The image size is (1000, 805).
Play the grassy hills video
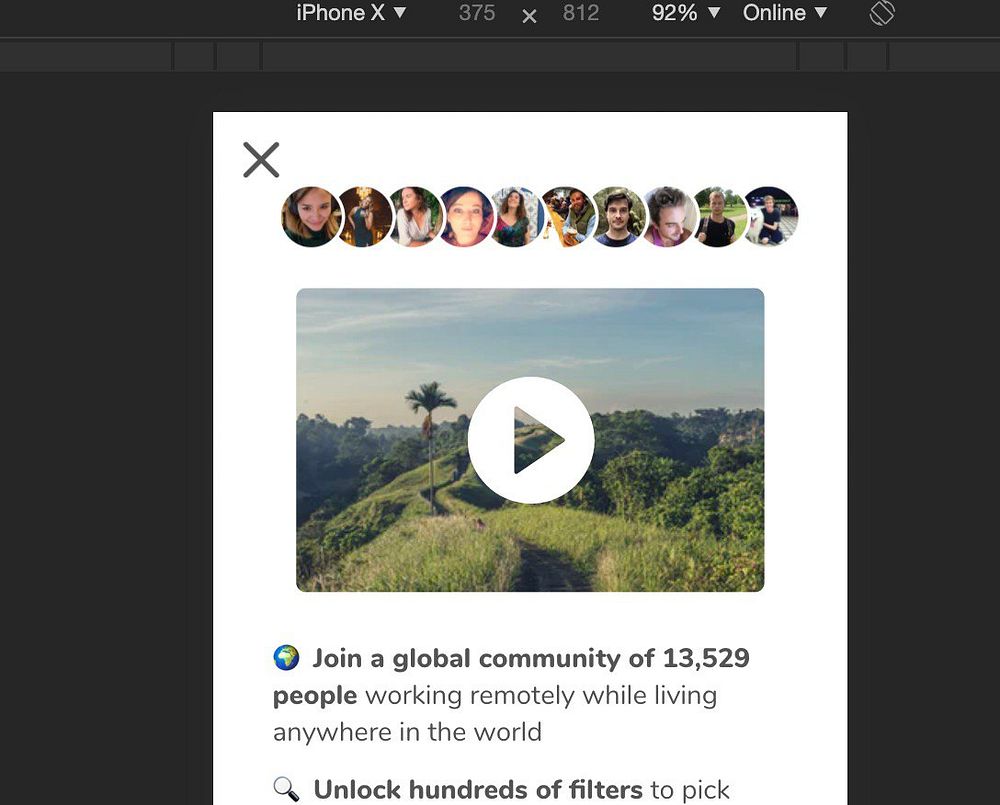point(531,440)
